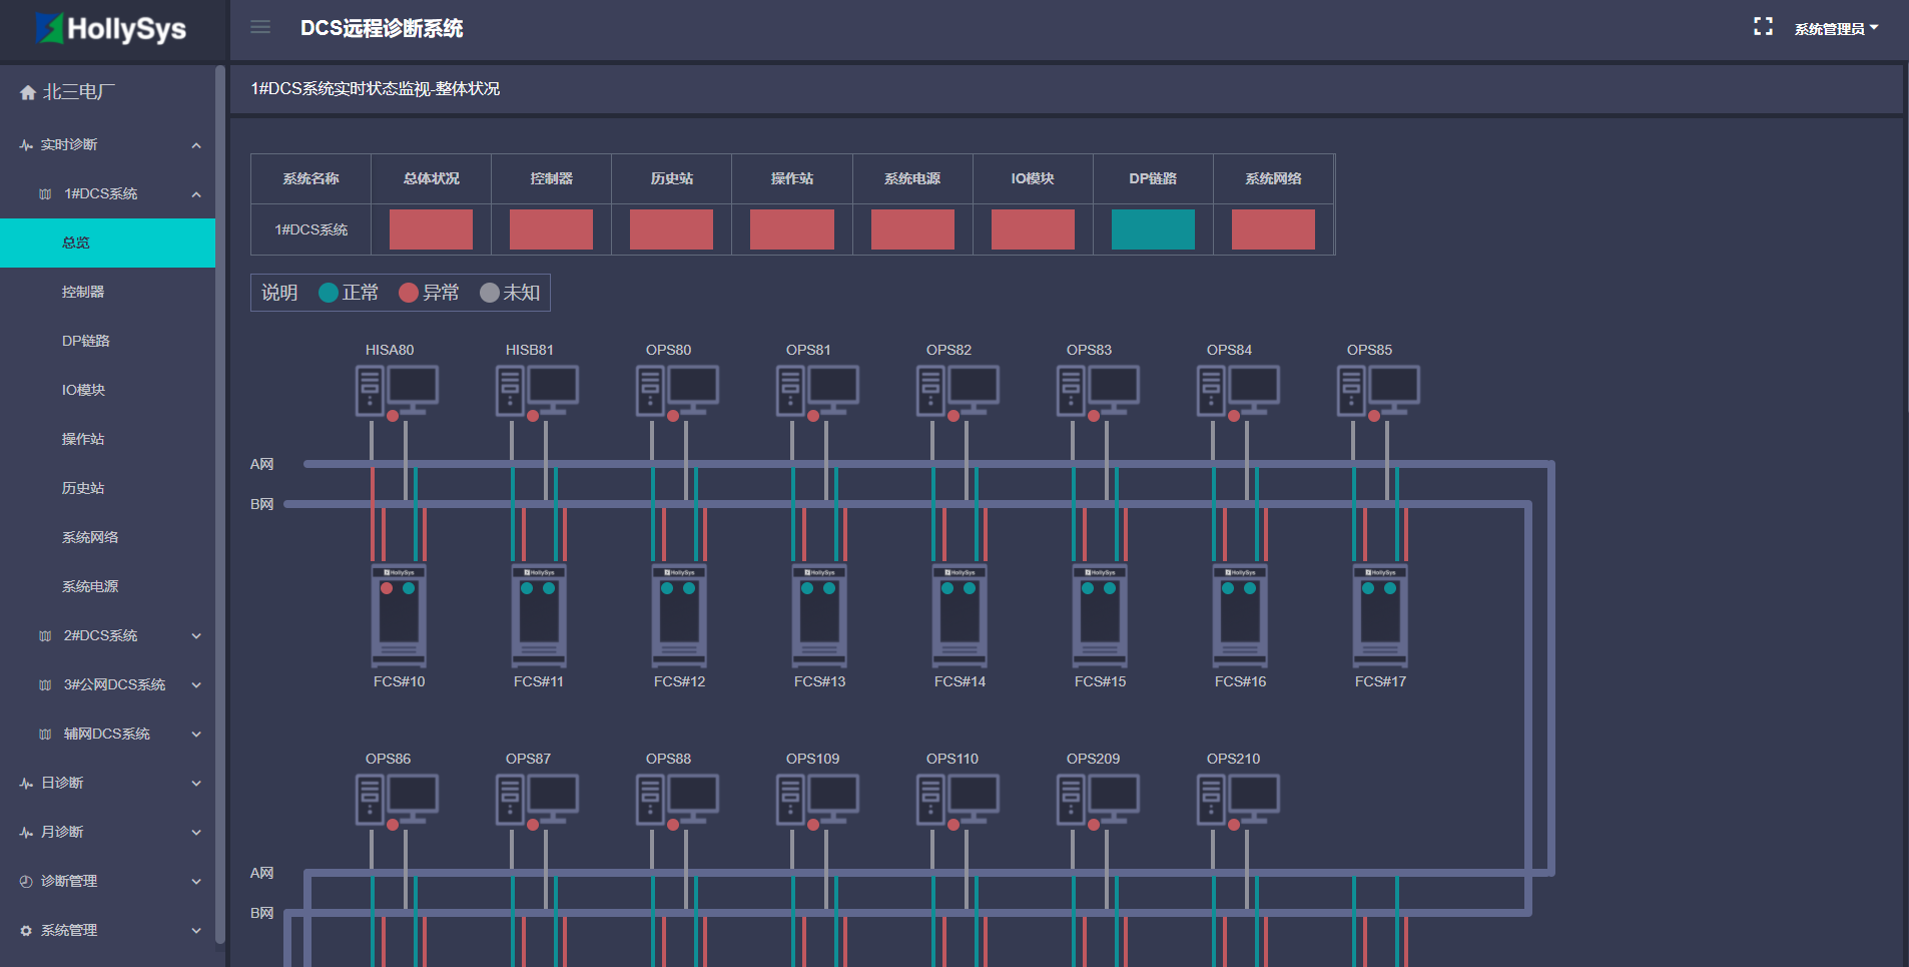Screen dimensions: 1909x967
Task: Open 系统电源 page from sidebar
Action: pyautogui.click(x=90, y=586)
